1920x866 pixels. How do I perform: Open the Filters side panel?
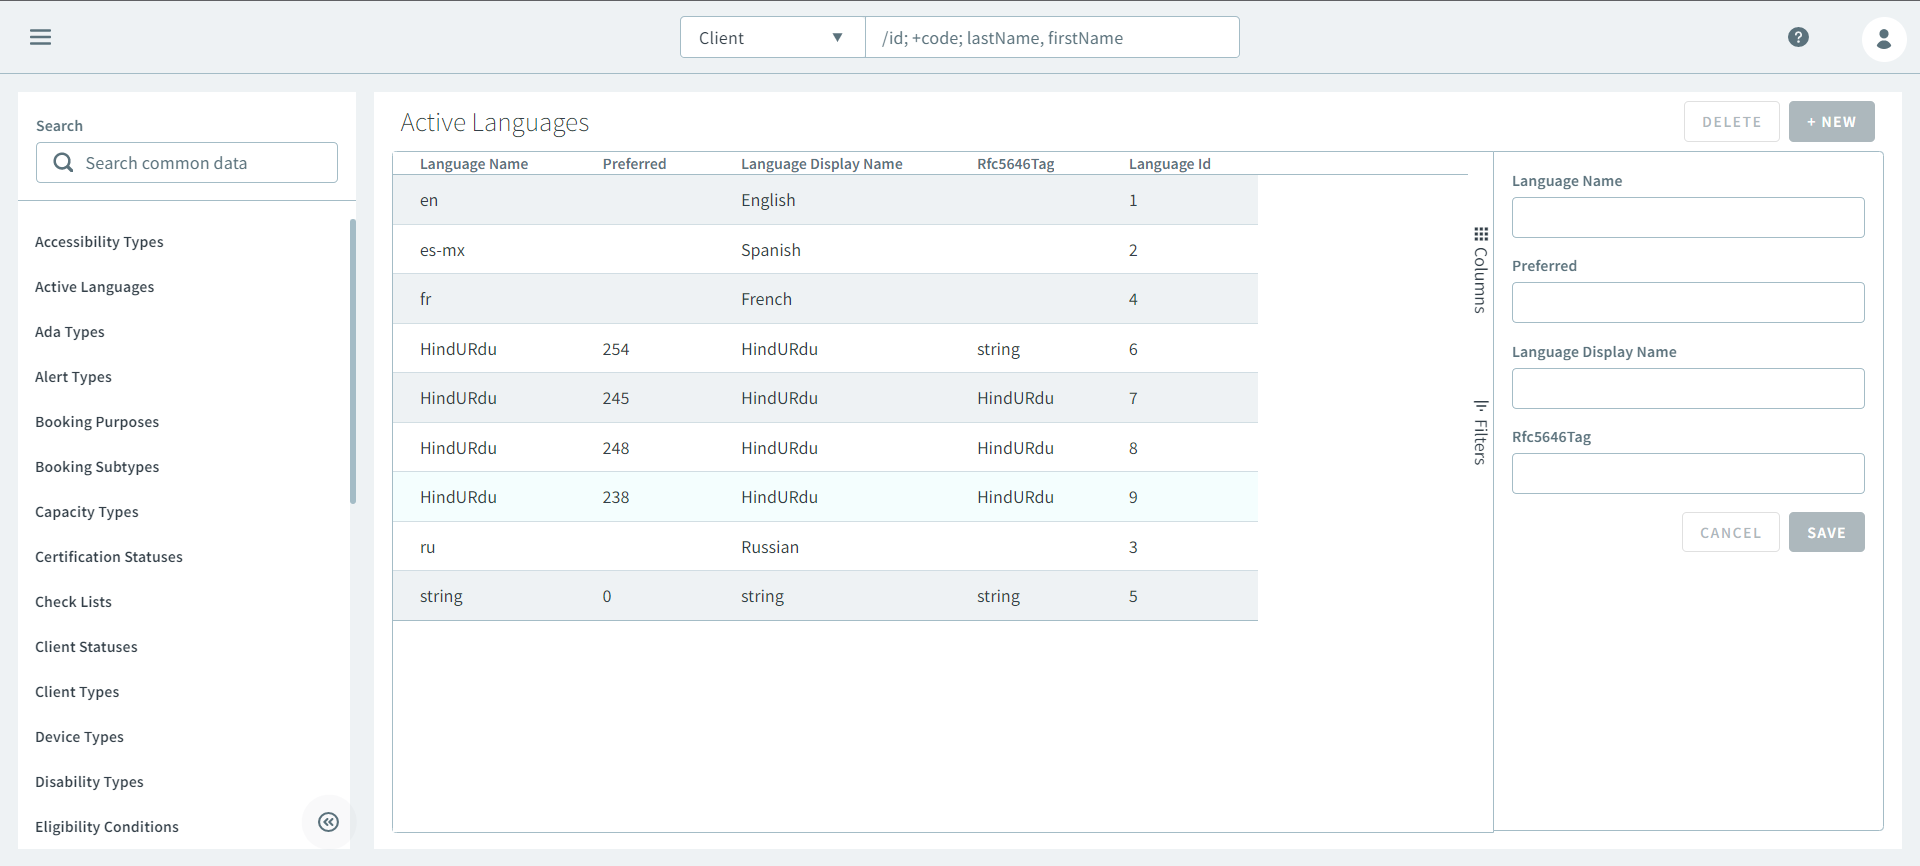[1480, 432]
